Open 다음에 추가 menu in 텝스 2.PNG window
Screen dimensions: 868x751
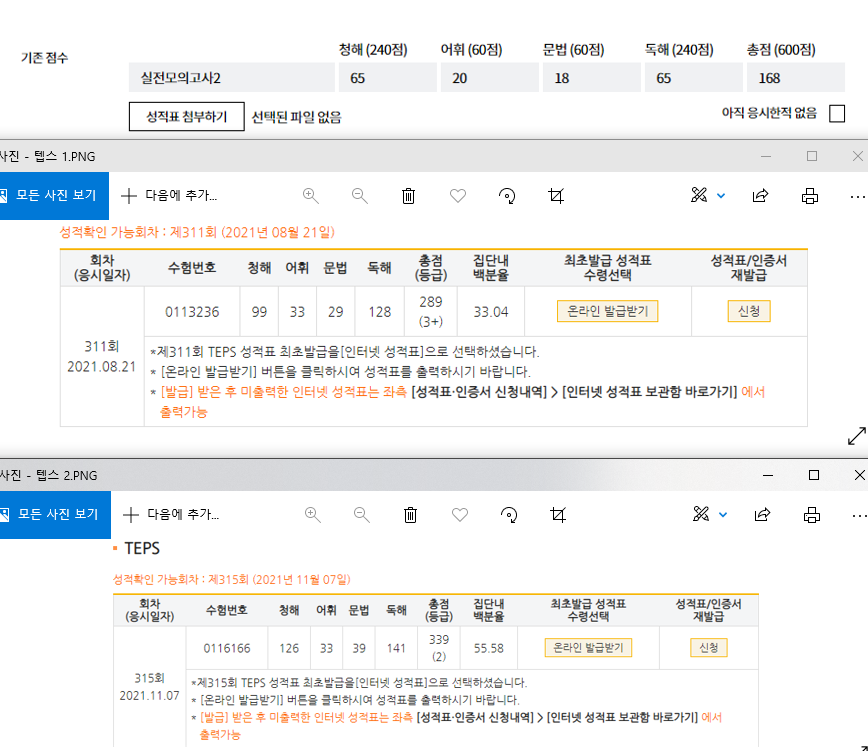[x=171, y=515]
